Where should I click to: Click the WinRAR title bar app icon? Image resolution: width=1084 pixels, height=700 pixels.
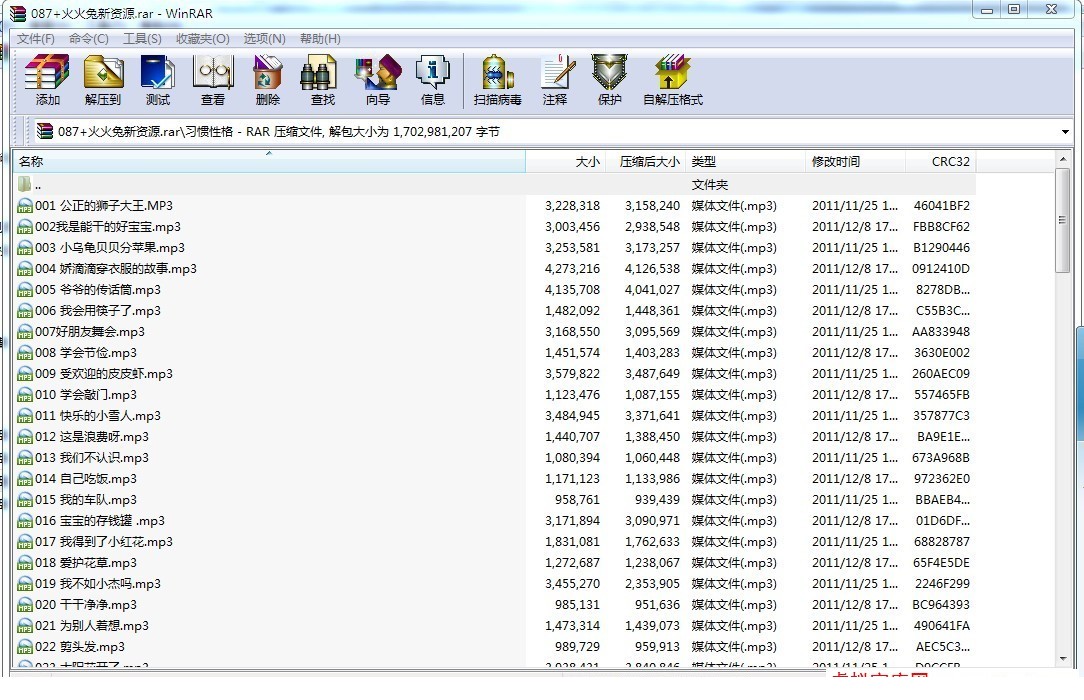(17, 13)
